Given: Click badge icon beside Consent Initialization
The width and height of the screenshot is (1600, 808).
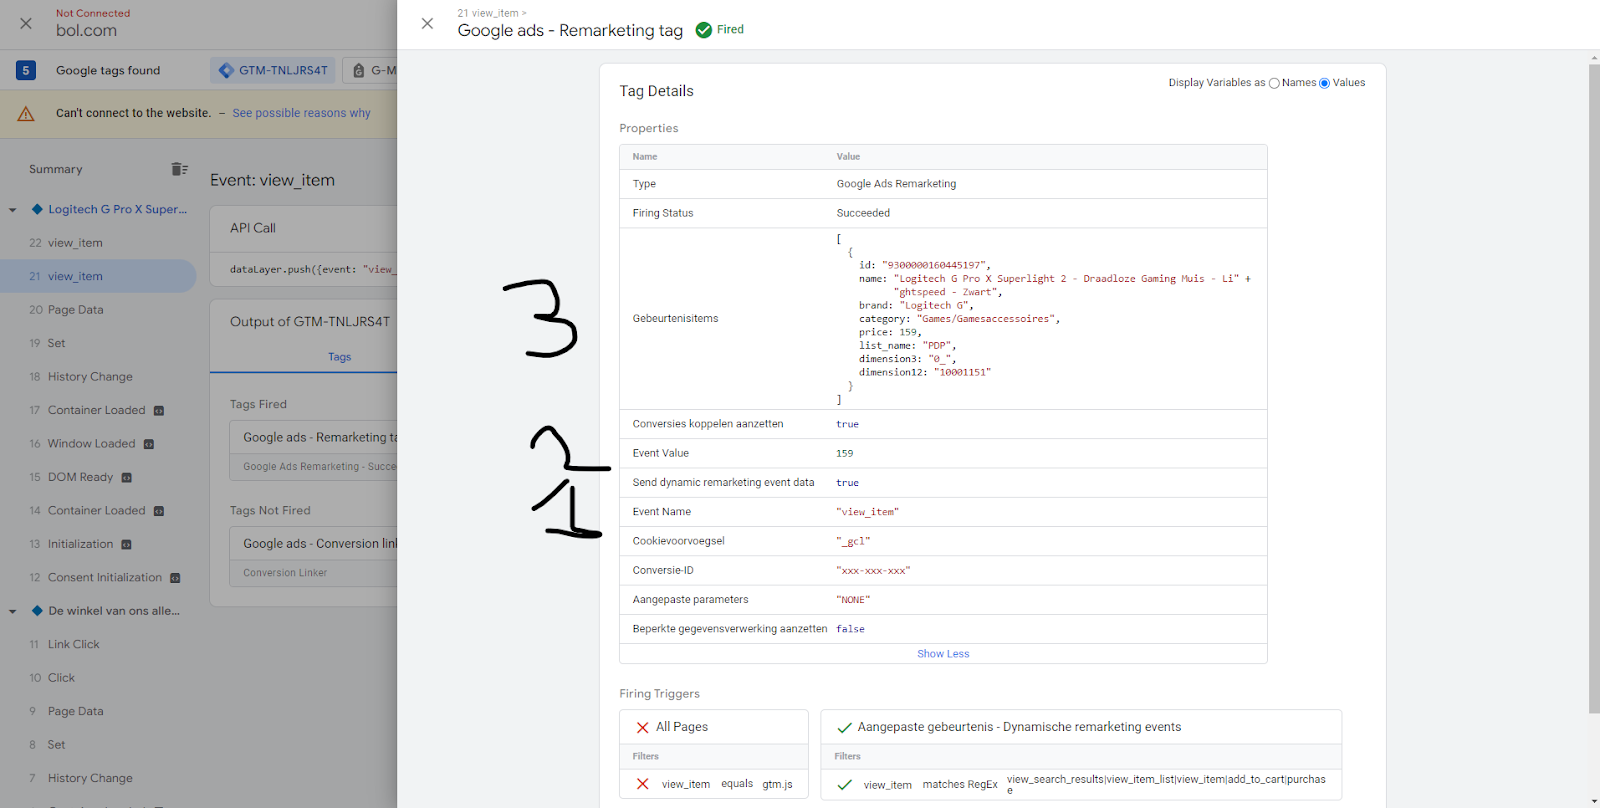Looking at the screenshot, I should click(175, 578).
